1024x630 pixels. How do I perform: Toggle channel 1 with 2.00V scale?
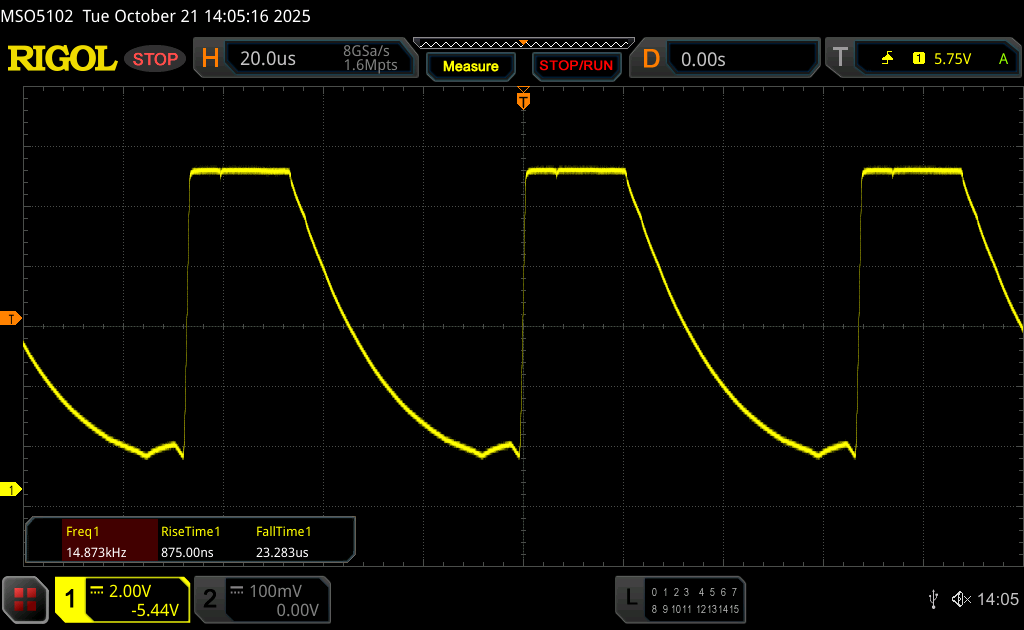[x=122, y=599]
